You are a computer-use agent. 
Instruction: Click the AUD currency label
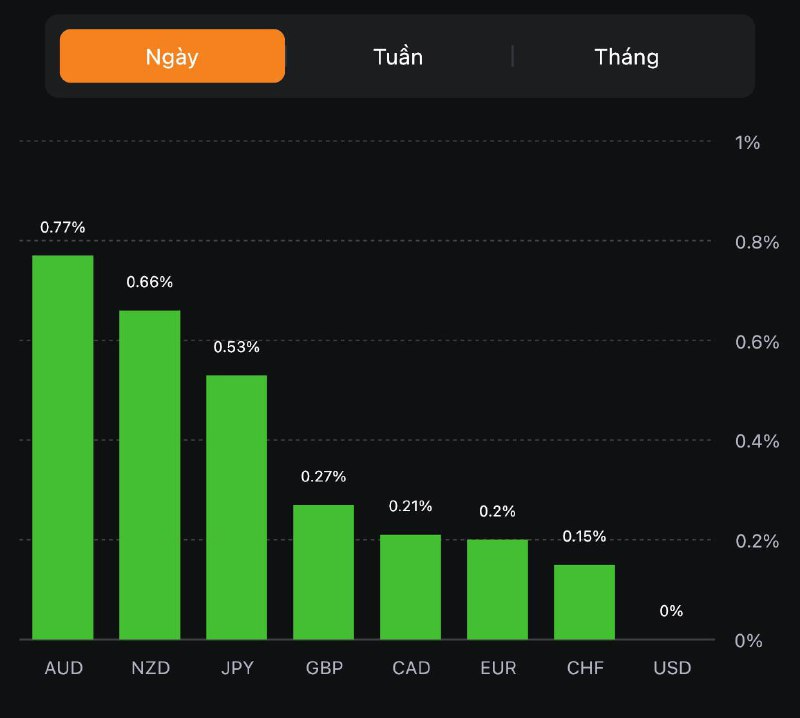coord(63,668)
